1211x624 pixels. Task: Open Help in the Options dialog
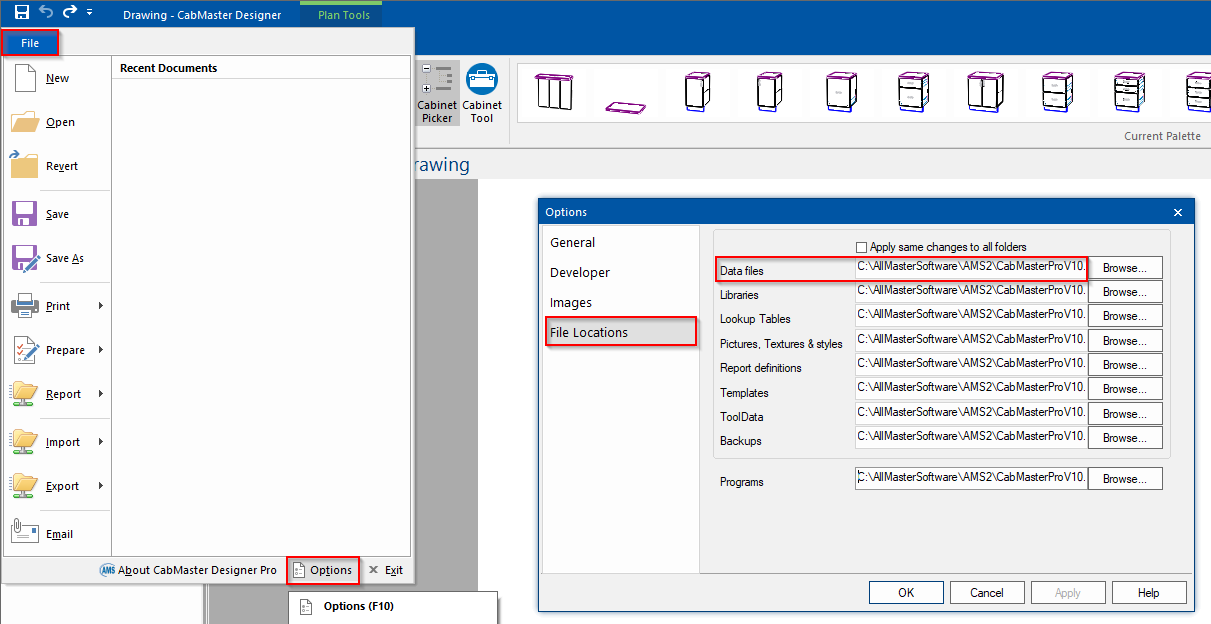(x=1149, y=593)
